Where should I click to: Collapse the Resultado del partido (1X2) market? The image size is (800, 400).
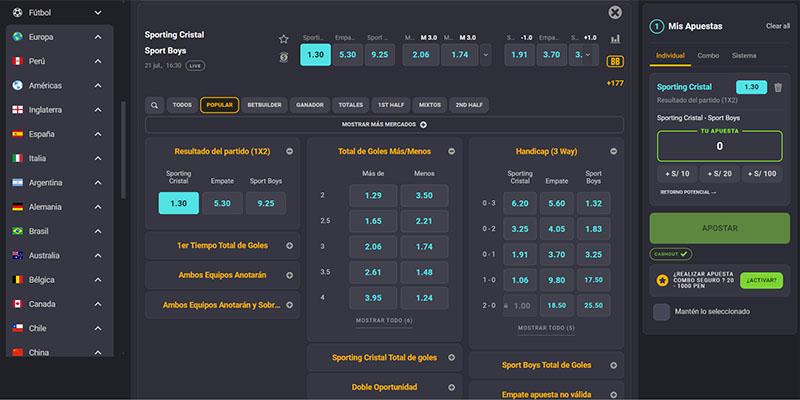[289, 152]
